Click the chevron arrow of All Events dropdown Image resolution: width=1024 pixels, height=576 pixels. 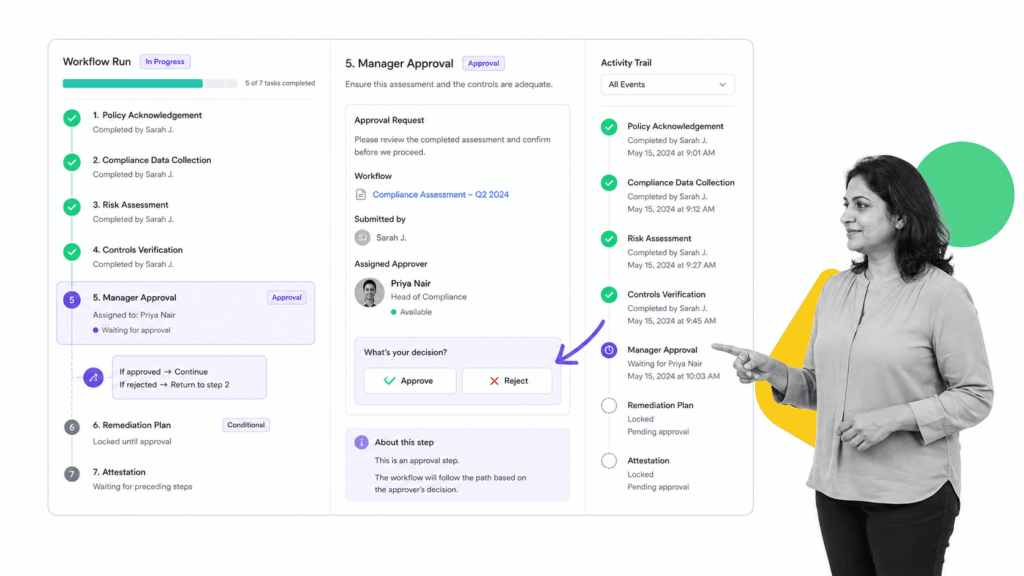722,84
